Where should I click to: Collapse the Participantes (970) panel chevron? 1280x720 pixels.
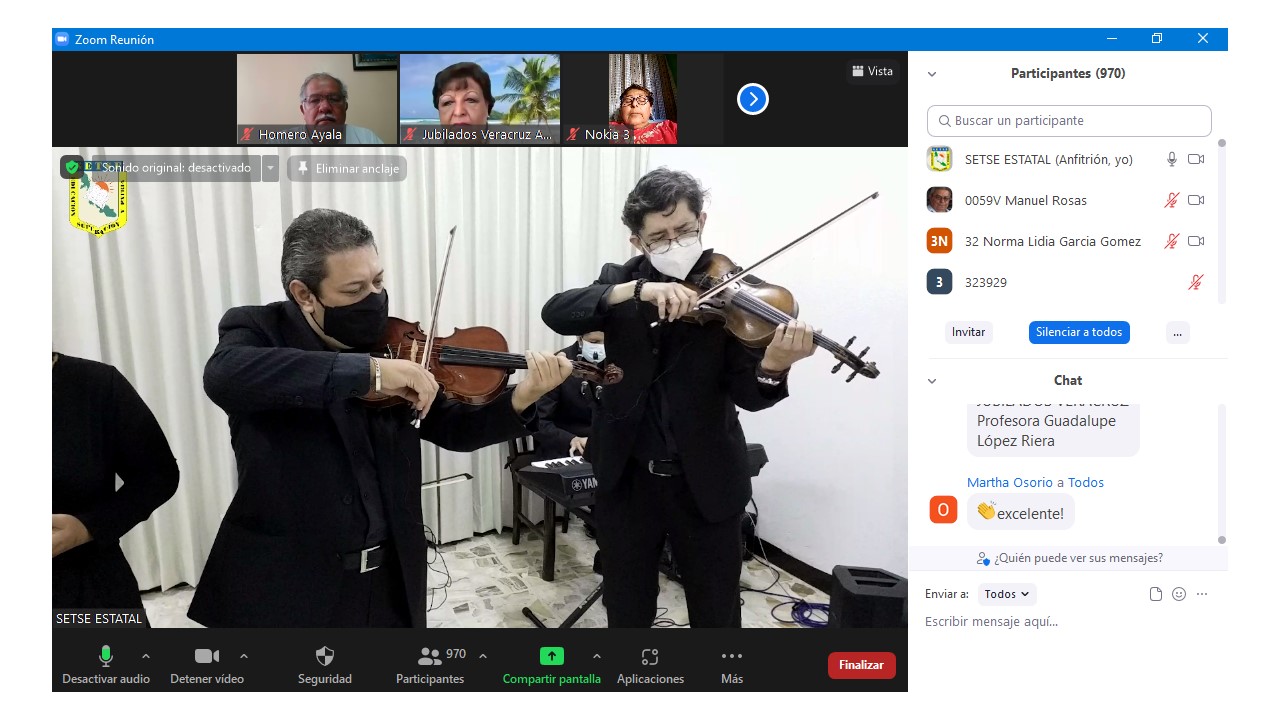point(932,74)
